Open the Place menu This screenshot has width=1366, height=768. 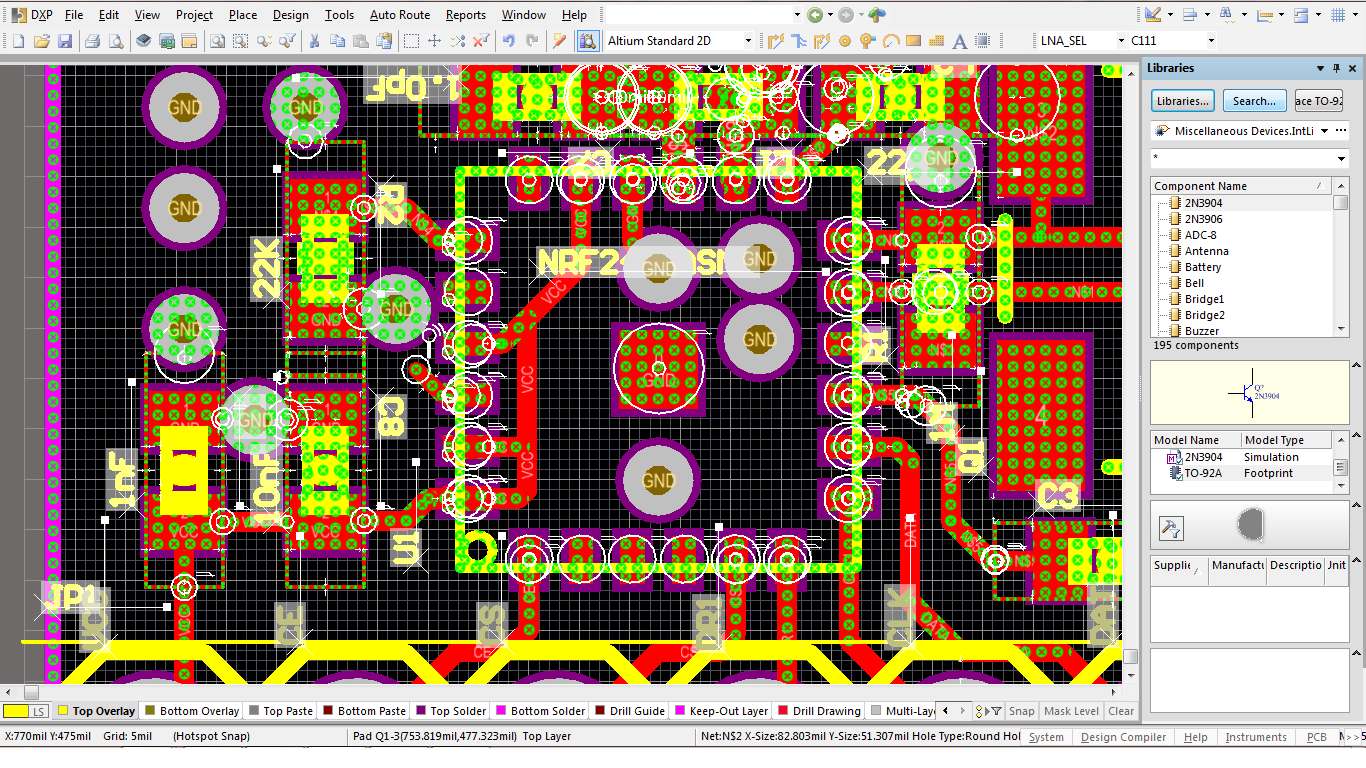click(242, 15)
